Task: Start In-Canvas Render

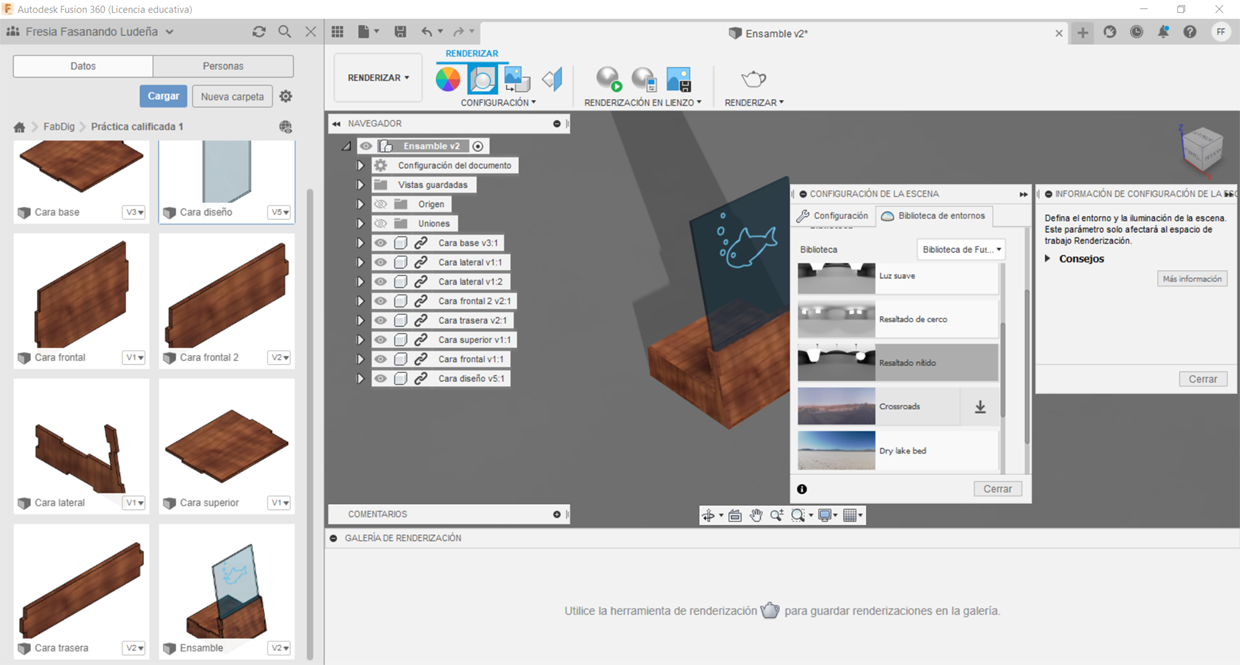Action: pyautogui.click(x=608, y=79)
